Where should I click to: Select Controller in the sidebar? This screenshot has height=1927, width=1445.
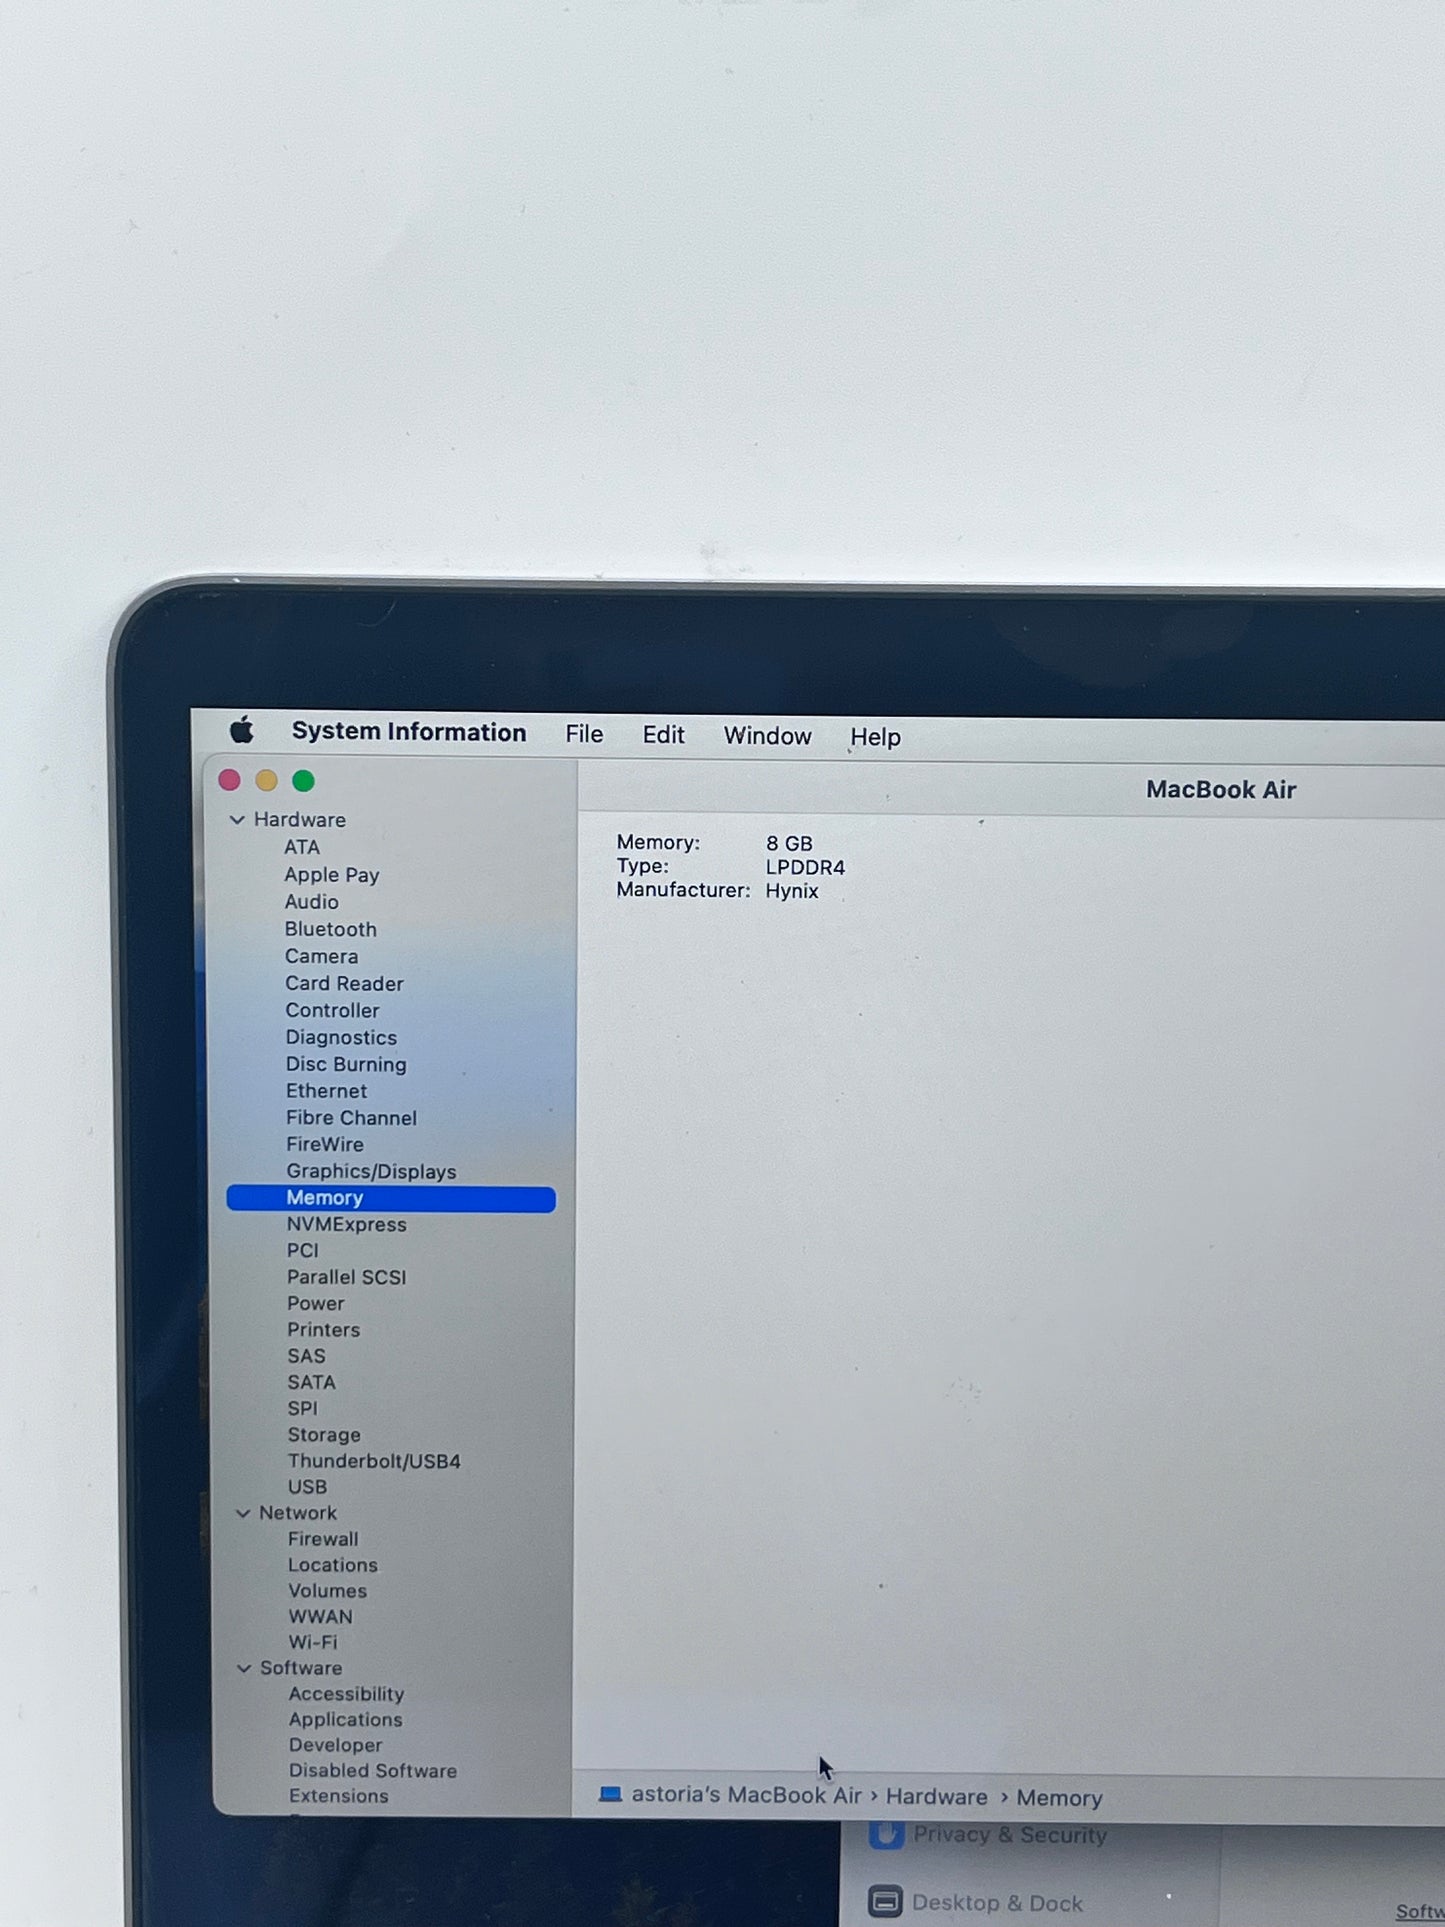coord(333,1010)
